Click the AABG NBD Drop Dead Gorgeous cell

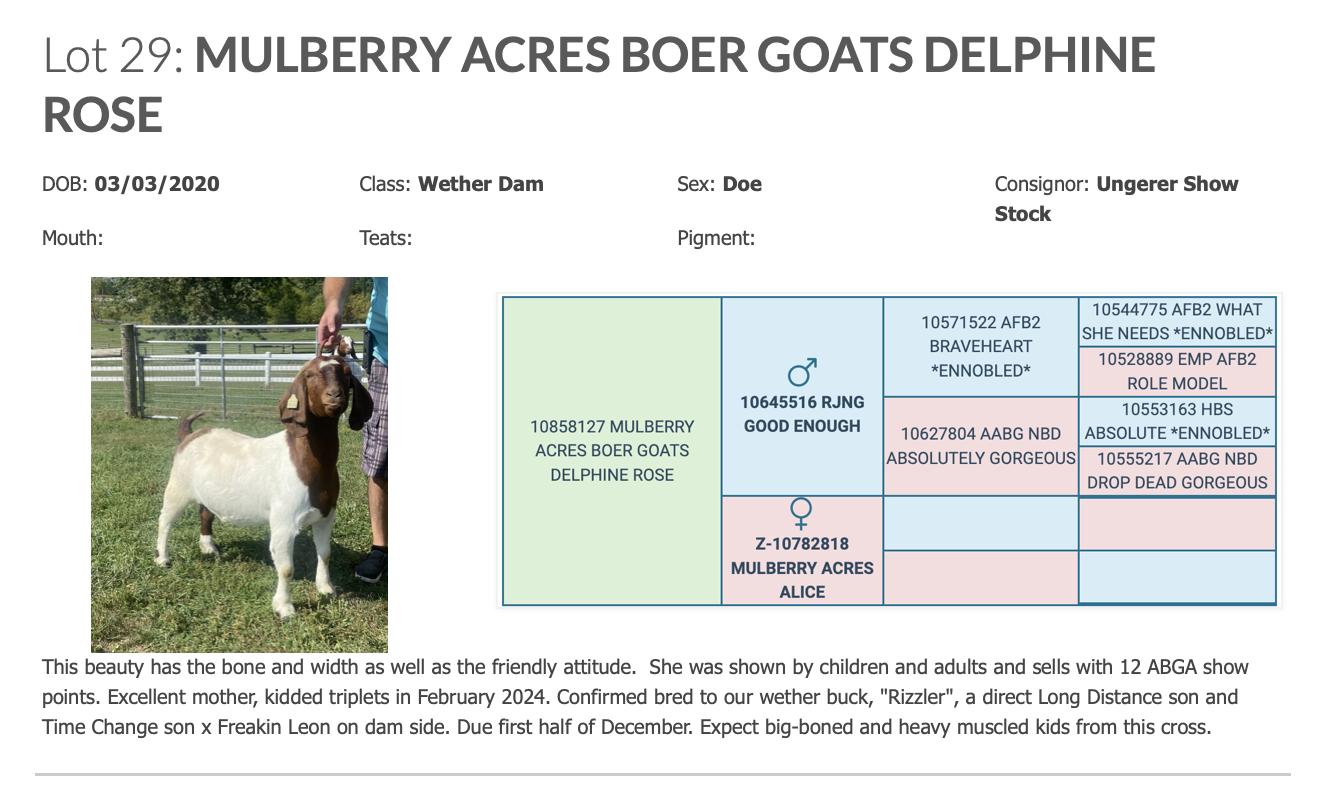click(x=1177, y=471)
